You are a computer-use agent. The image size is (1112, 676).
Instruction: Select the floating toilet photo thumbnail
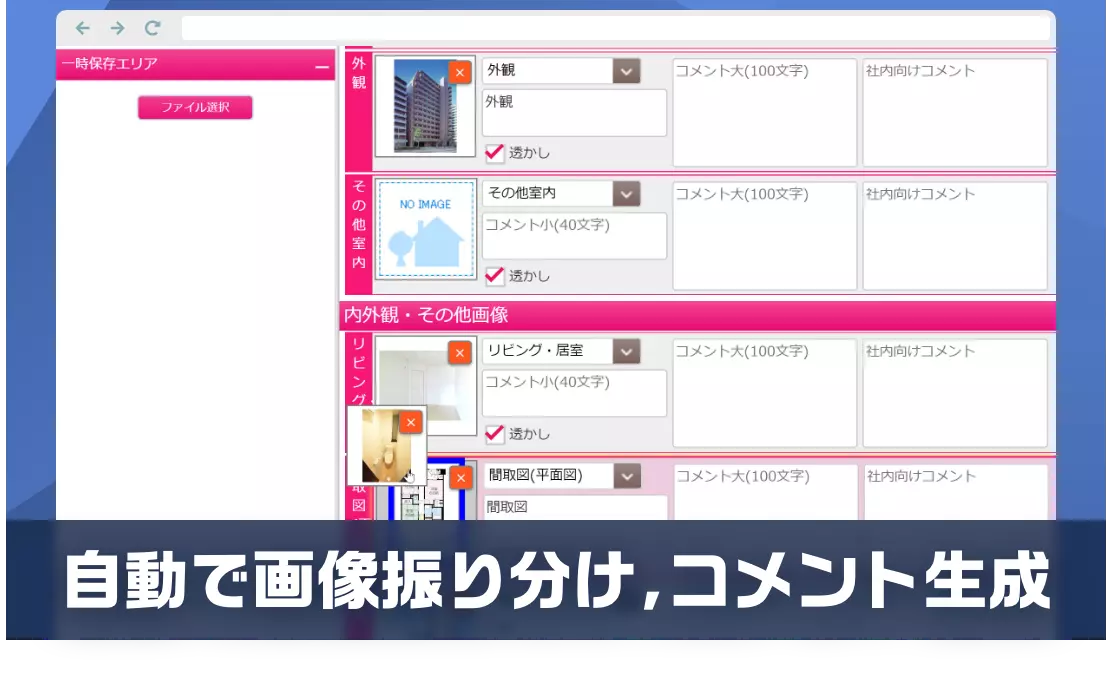(x=386, y=447)
